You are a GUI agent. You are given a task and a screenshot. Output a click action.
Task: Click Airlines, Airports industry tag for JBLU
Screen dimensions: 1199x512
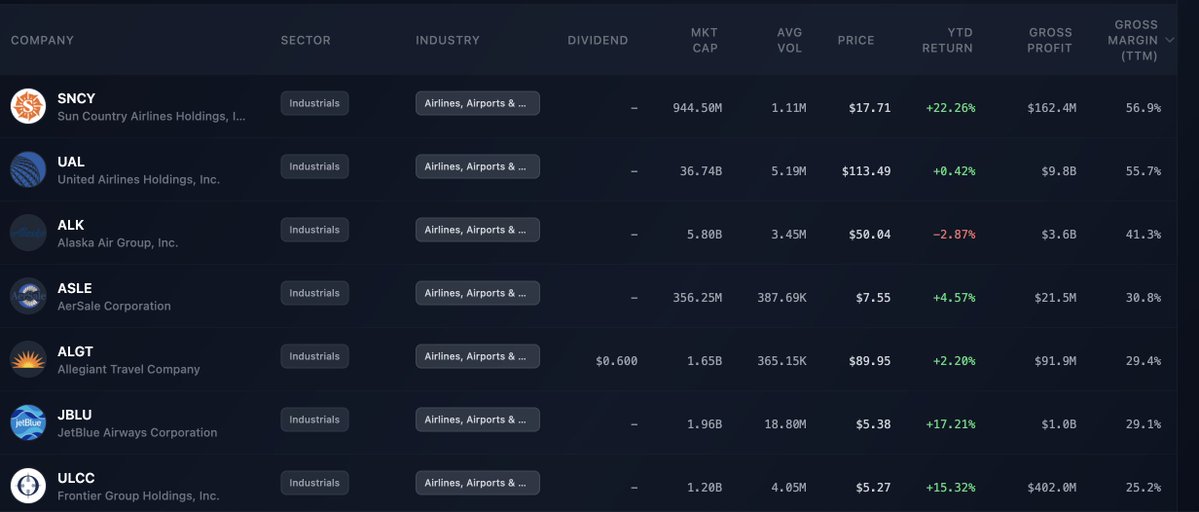click(477, 420)
